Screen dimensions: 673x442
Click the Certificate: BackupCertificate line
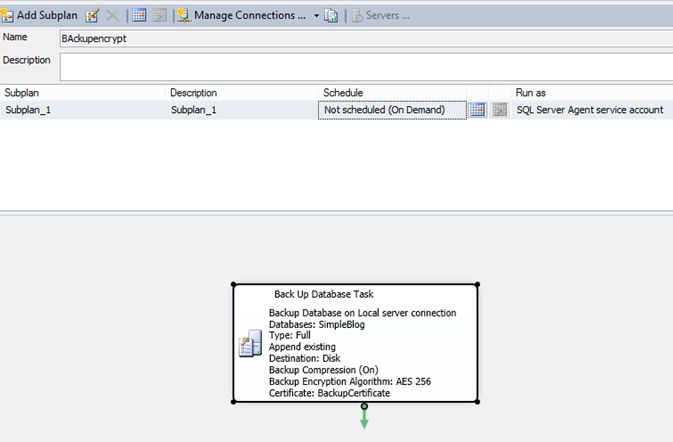pos(330,393)
